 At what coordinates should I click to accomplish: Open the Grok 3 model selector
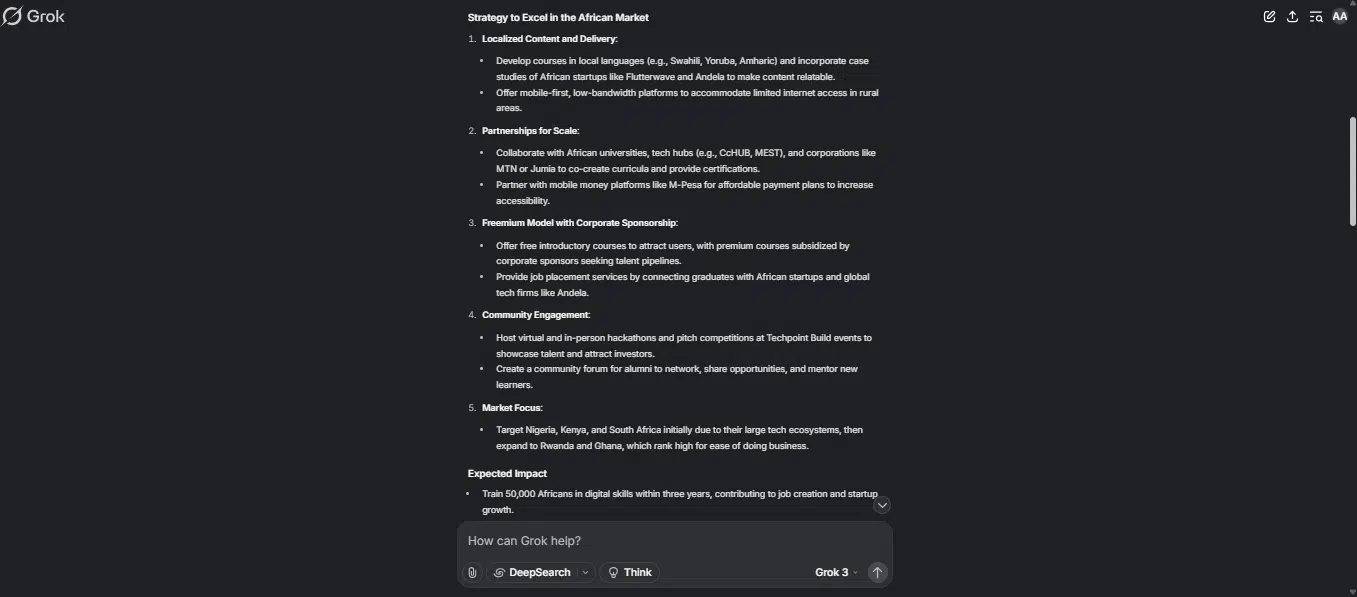pyautogui.click(x=836, y=572)
